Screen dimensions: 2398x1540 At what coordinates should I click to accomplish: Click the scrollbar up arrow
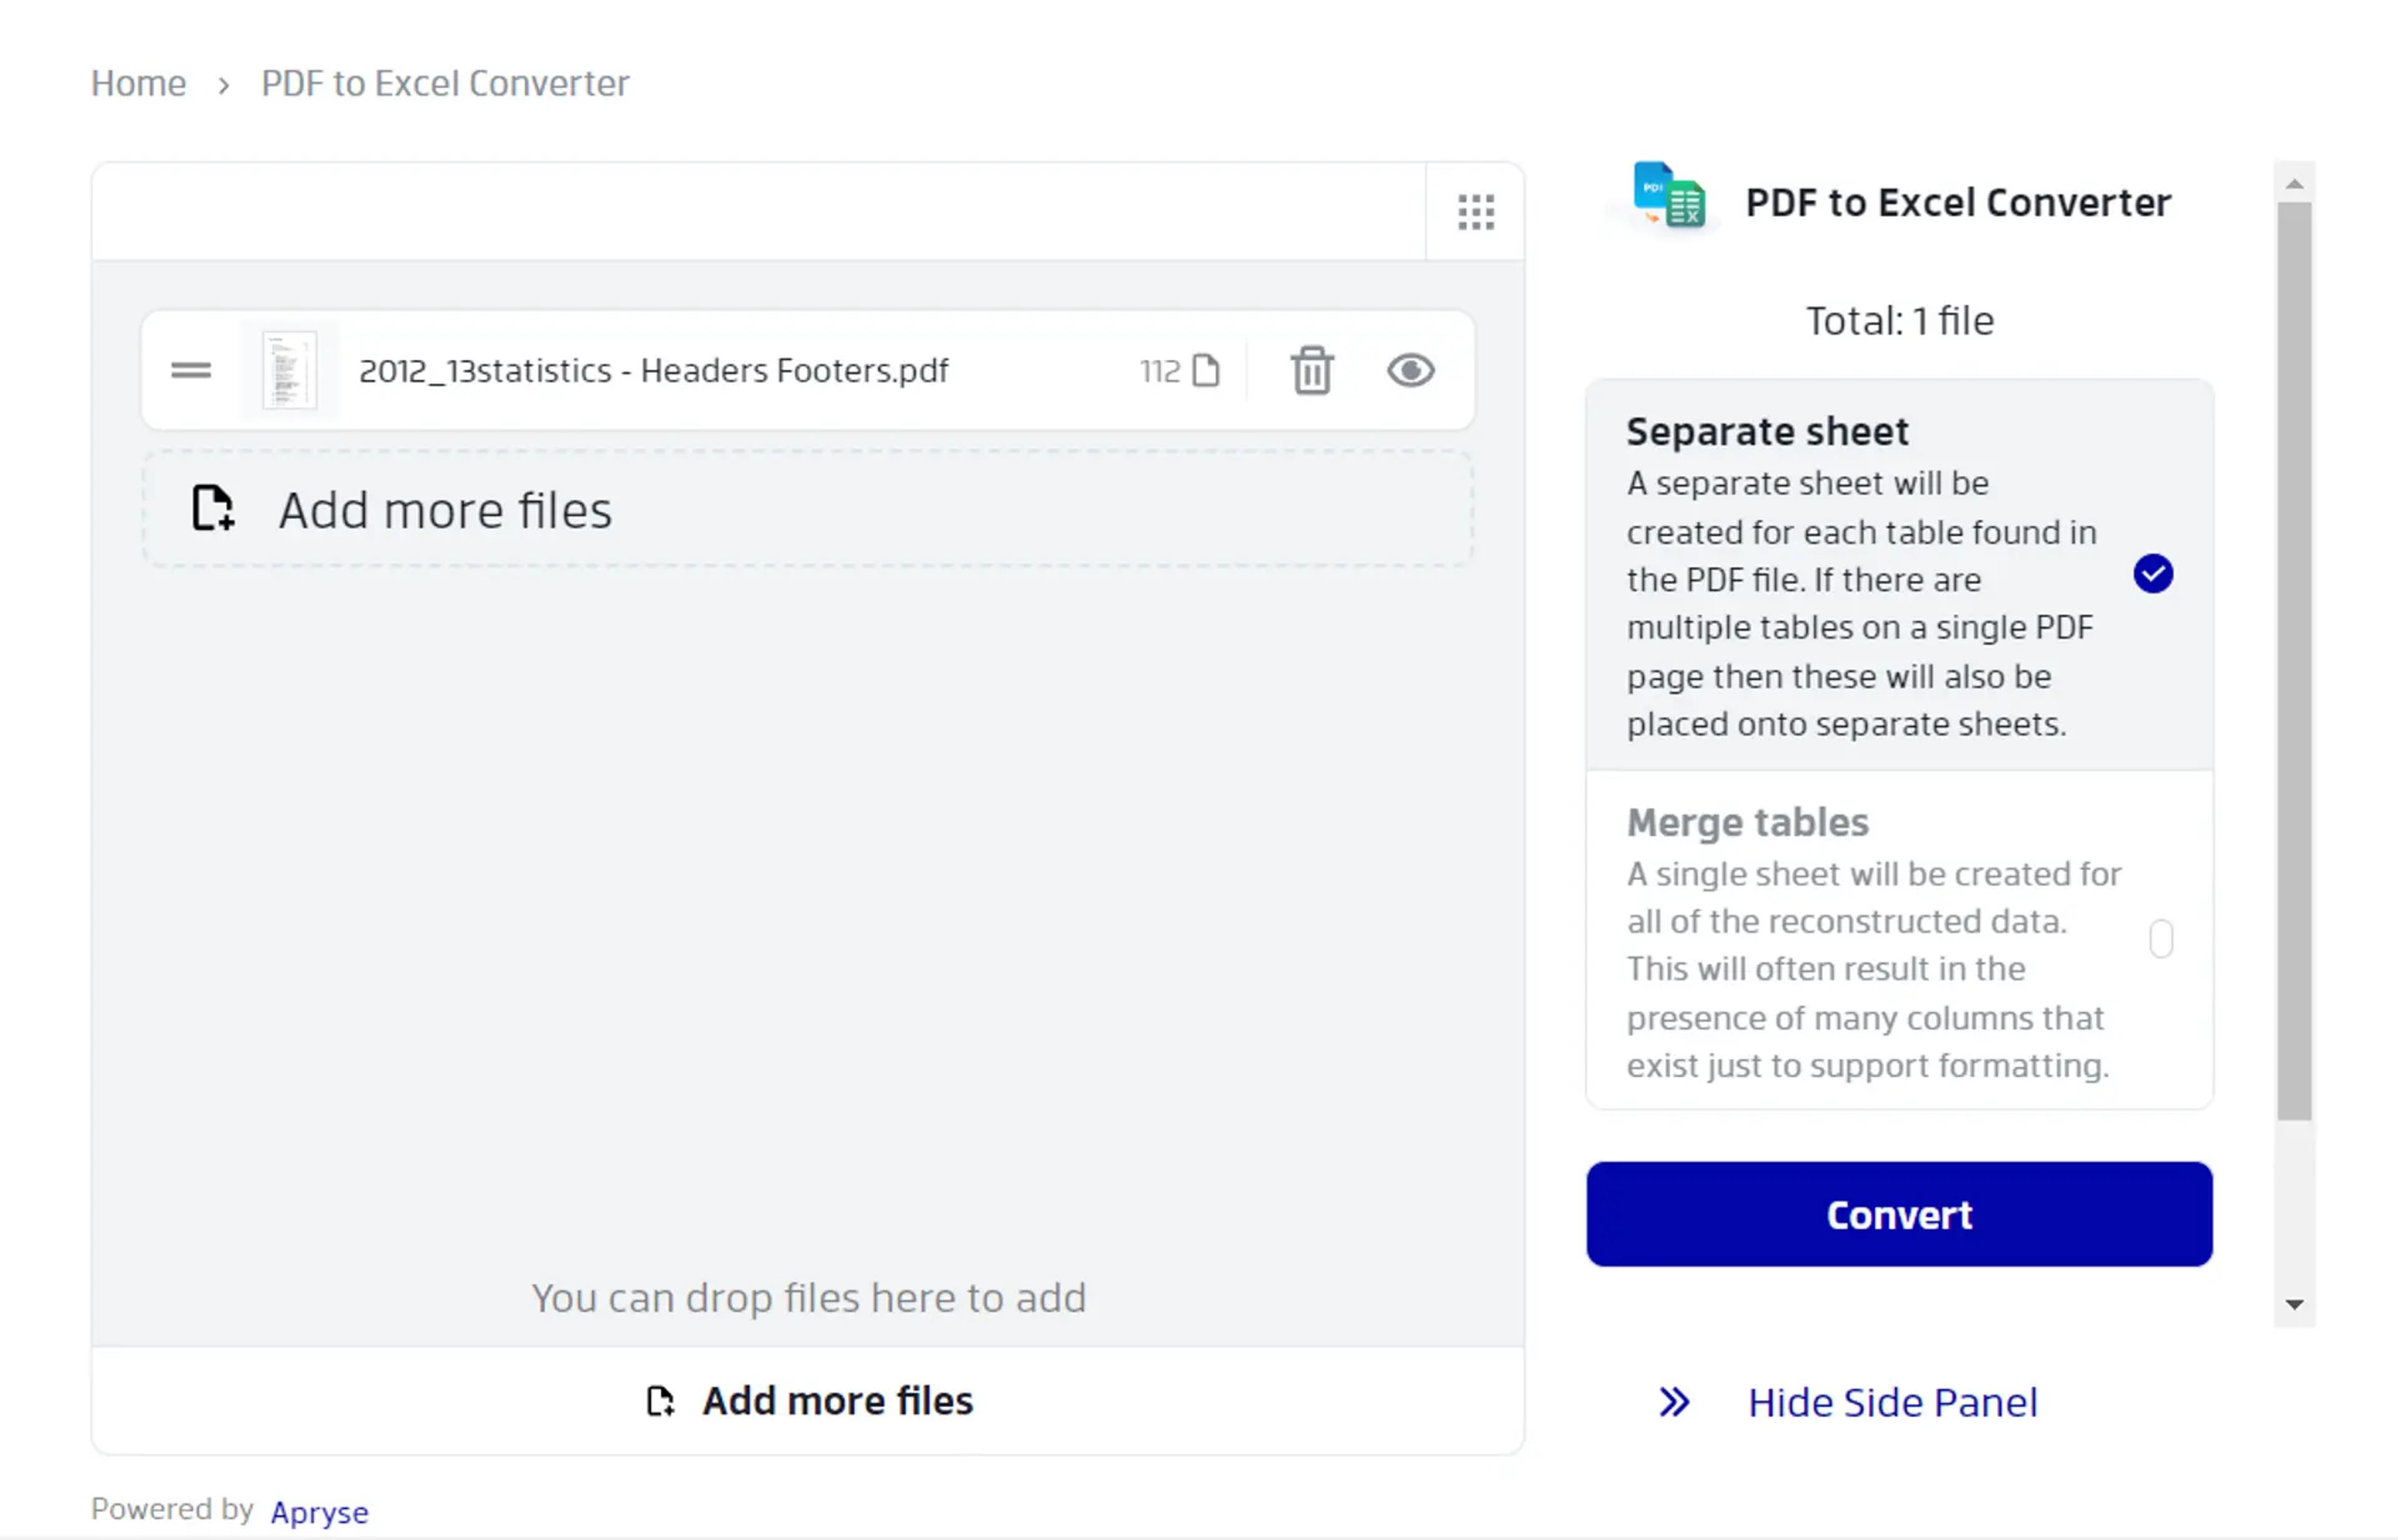click(2294, 184)
